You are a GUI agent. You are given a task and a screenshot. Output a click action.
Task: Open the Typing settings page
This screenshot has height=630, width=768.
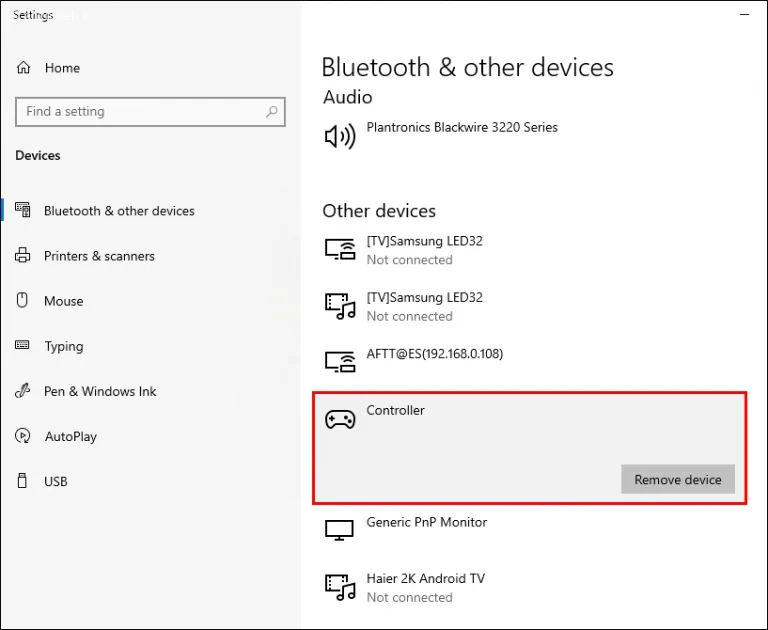[64, 346]
